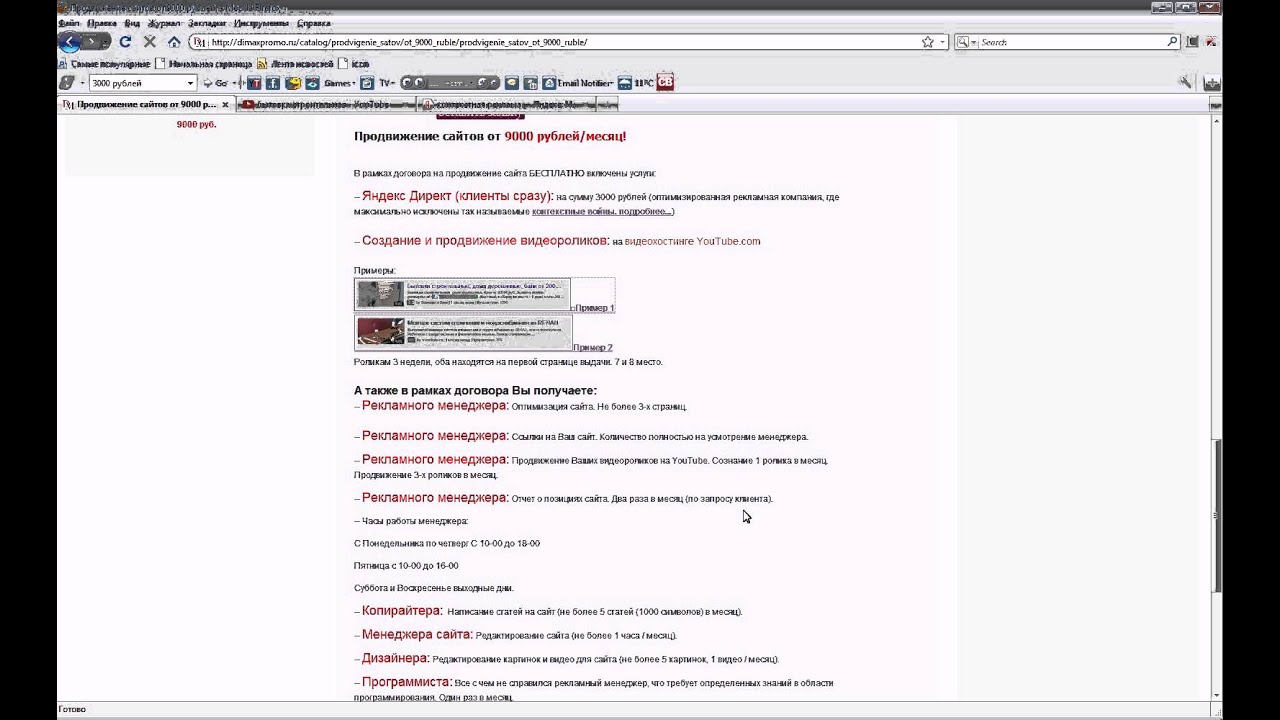The image size is (1280, 720).
Task: Click the YouTube toolbar icon
Action: tap(254, 83)
